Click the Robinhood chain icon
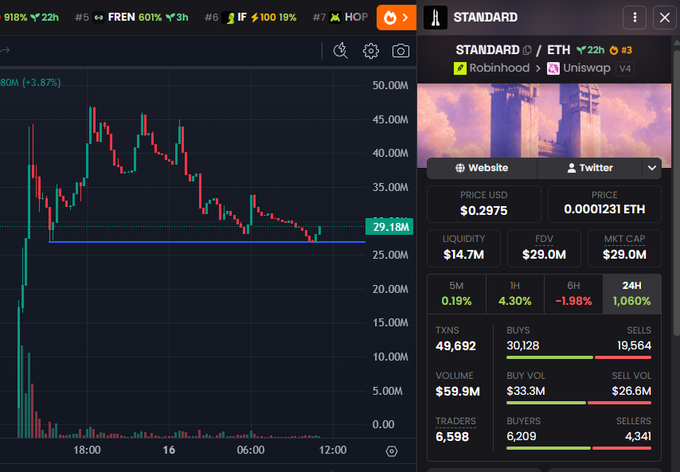This screenshot has height=472, width=680. click(x=460, y=68)
